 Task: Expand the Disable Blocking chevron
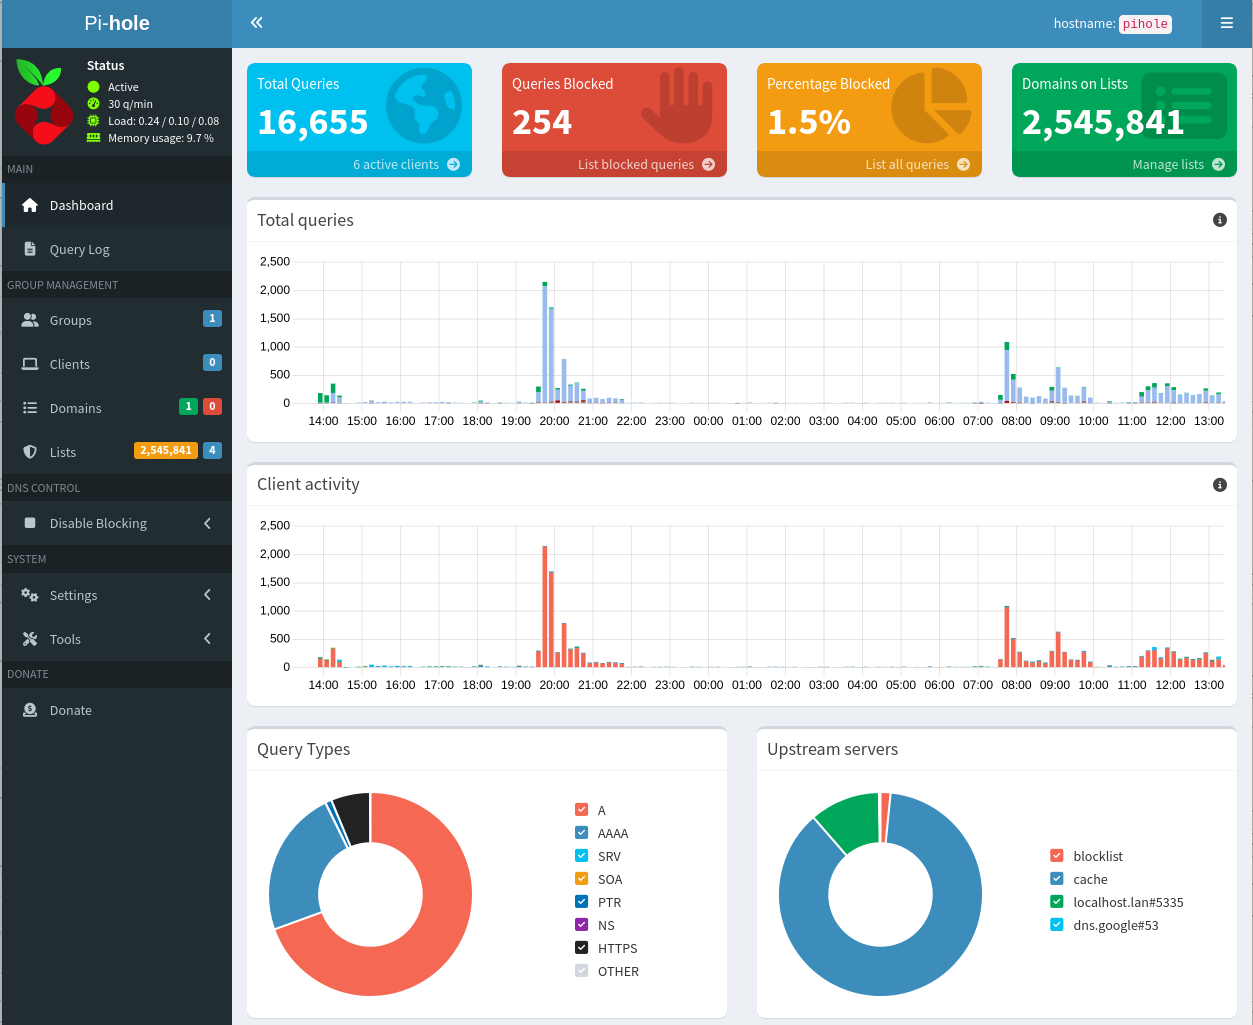(207, 523)
